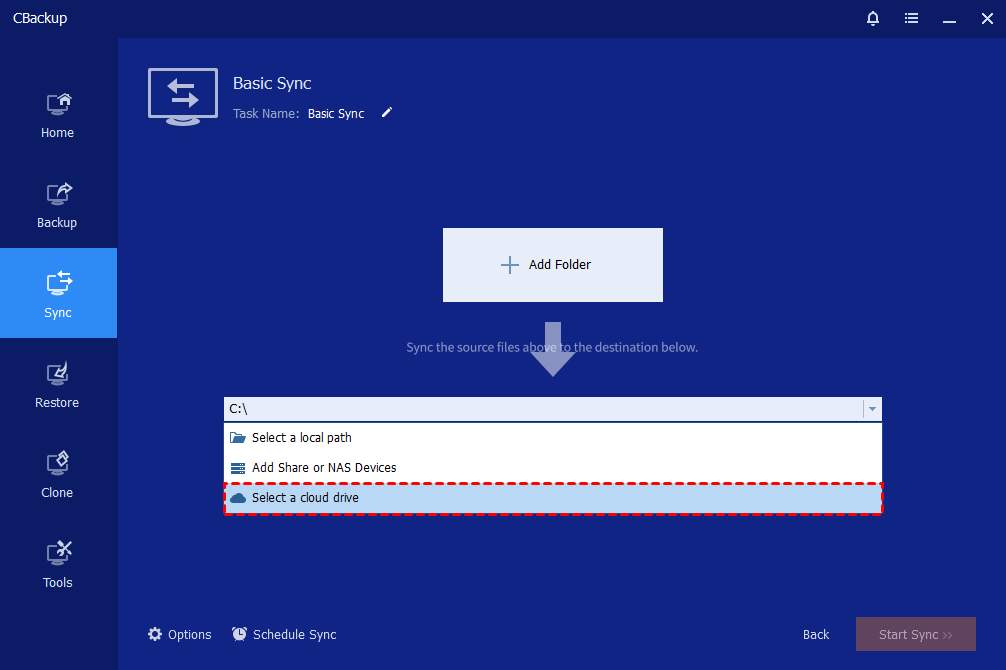Open the Home section in sidebar

(x=58, y=114)
